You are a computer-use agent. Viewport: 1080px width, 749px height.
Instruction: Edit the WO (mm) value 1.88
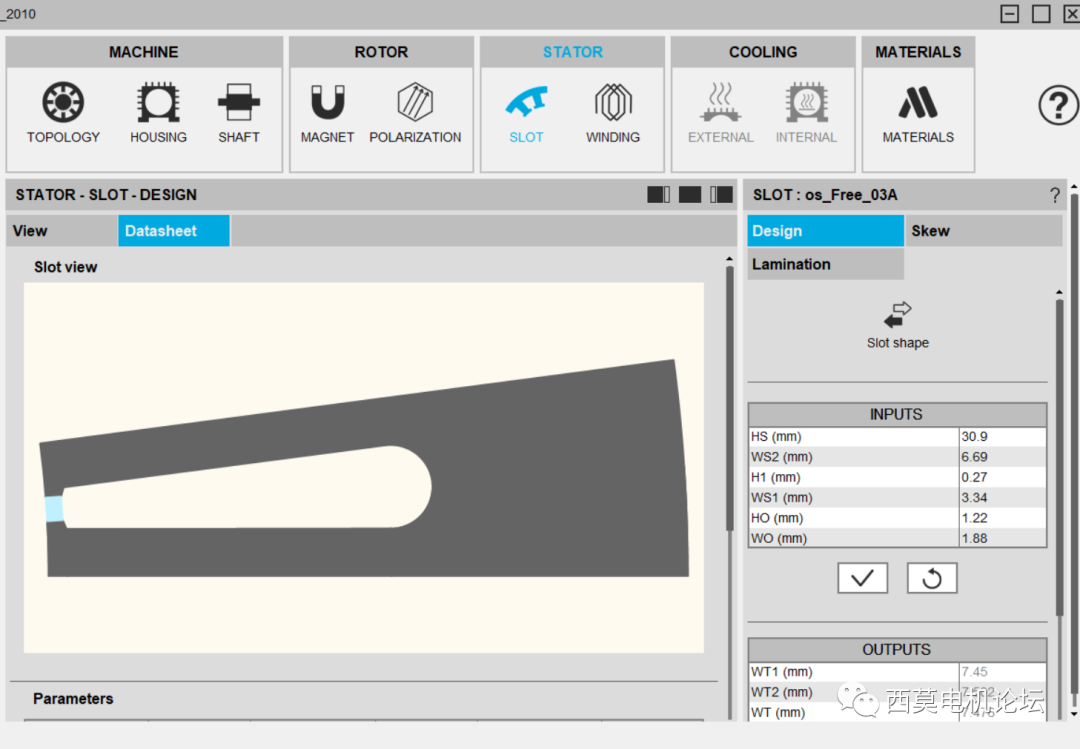pos(1002,538)
